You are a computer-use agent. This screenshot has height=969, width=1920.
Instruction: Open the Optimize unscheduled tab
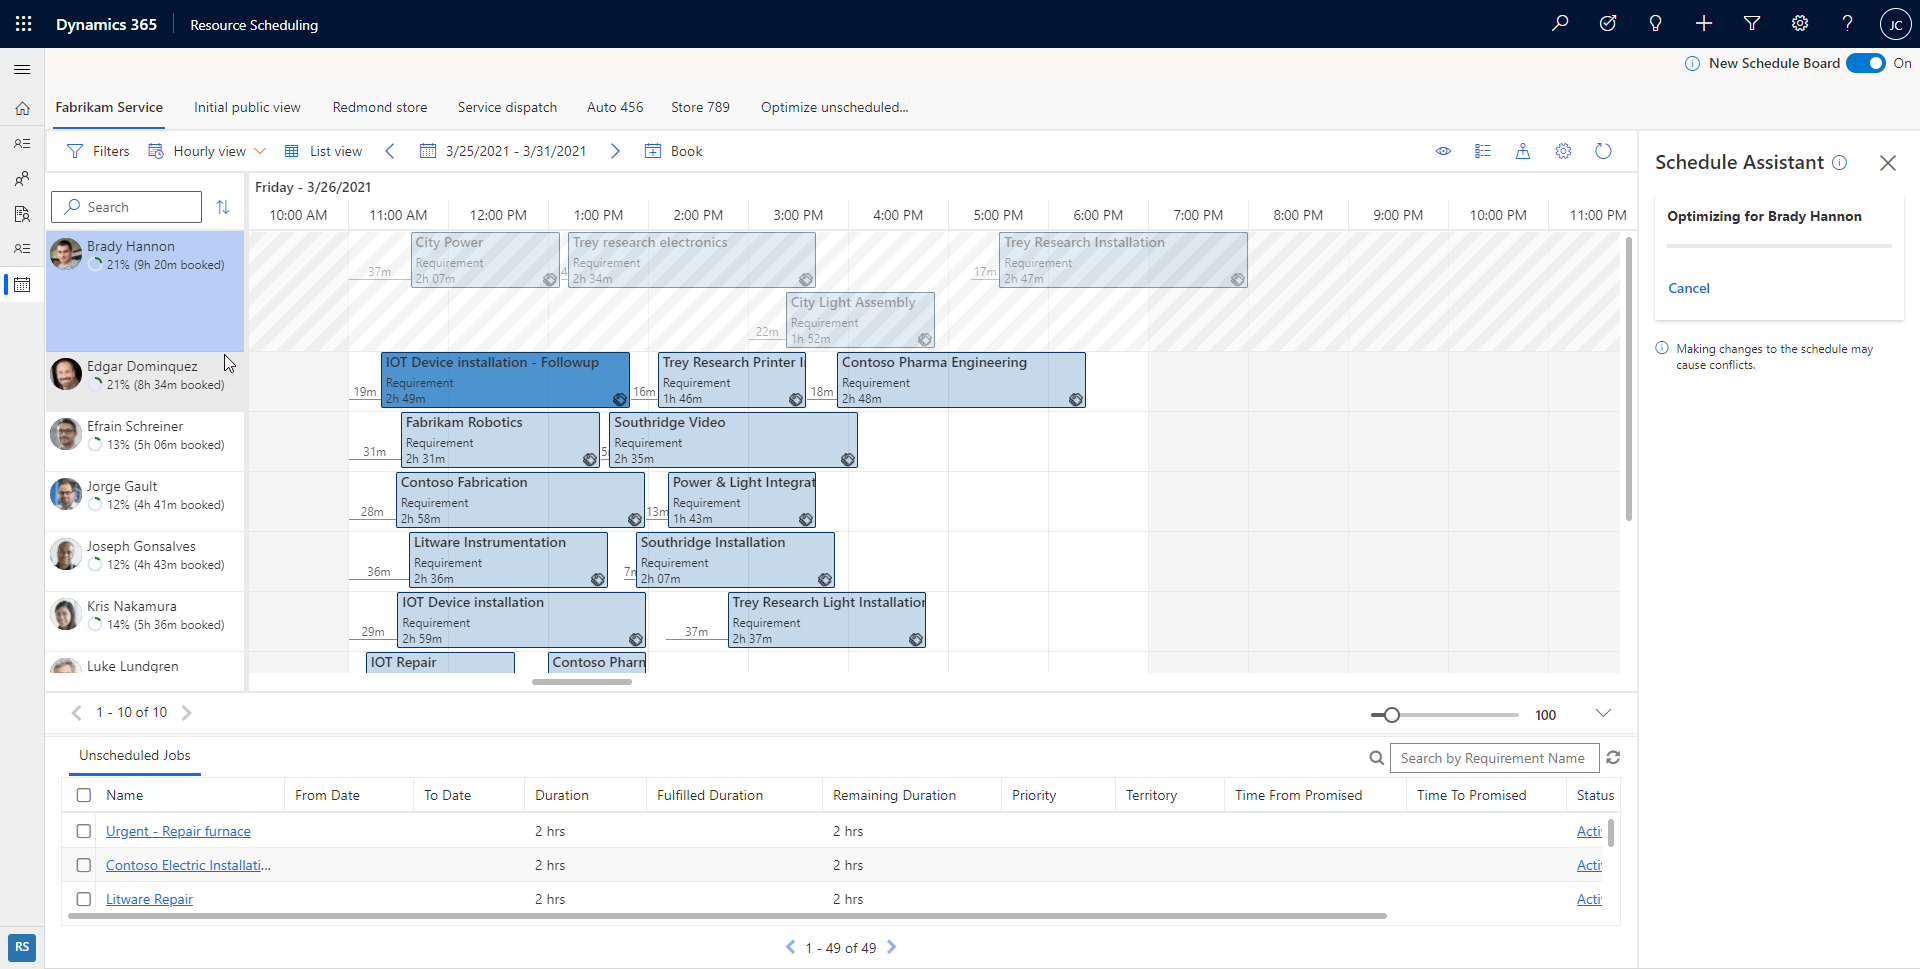(x=834, y=107)
